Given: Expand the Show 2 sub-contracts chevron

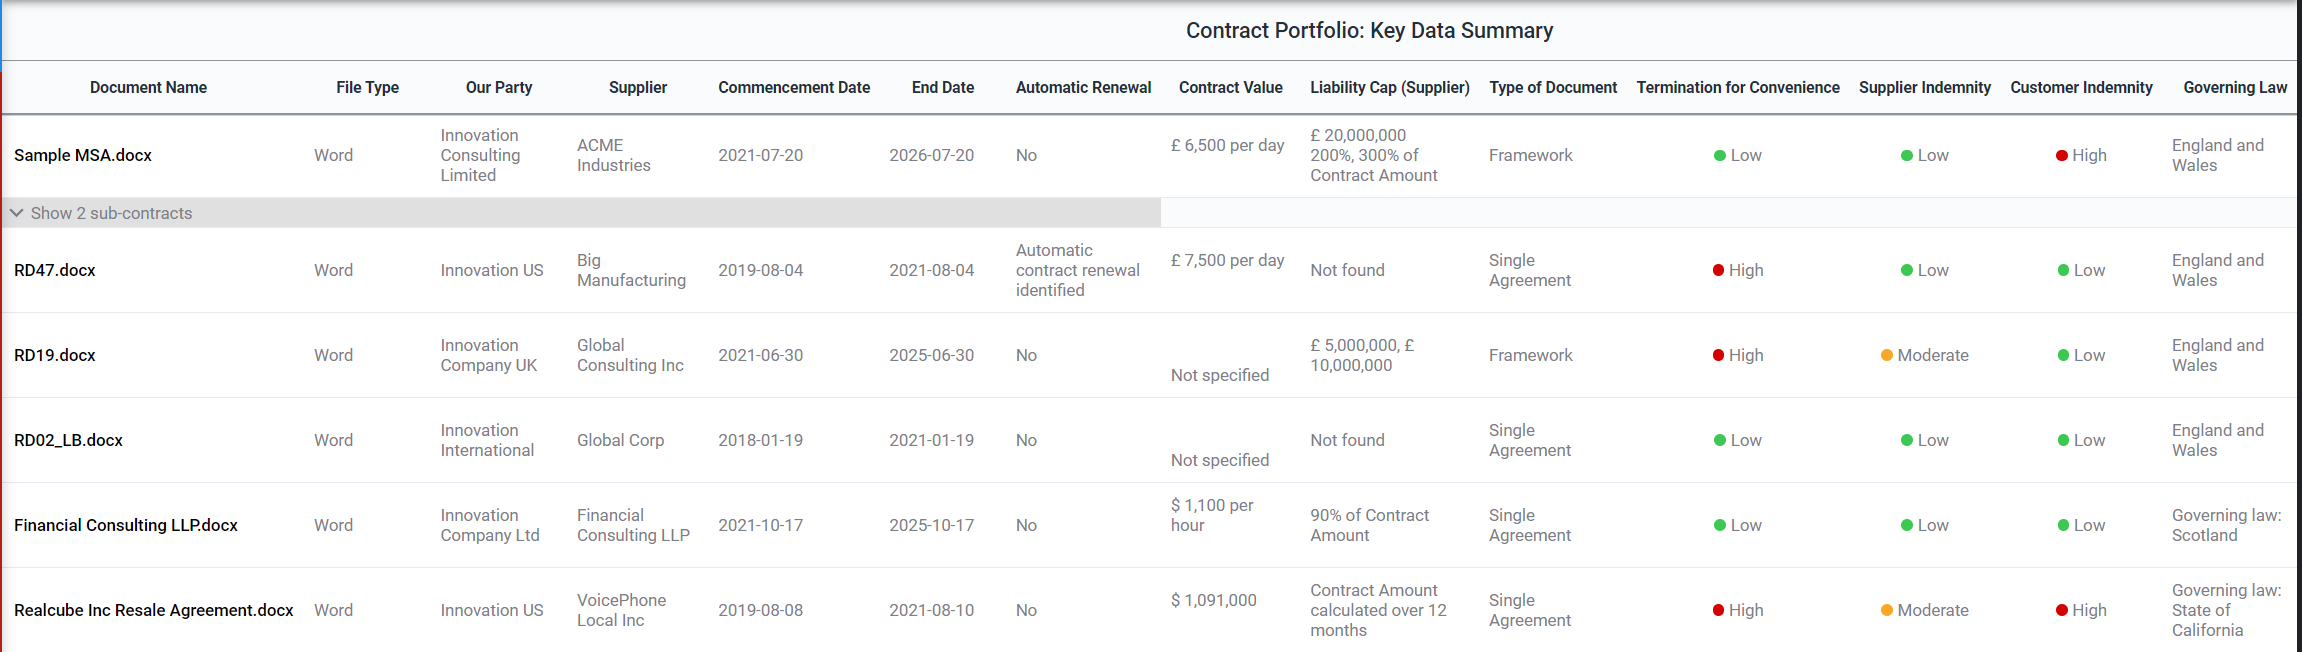Looking at the screenshot, I should (x=17, y=213).
